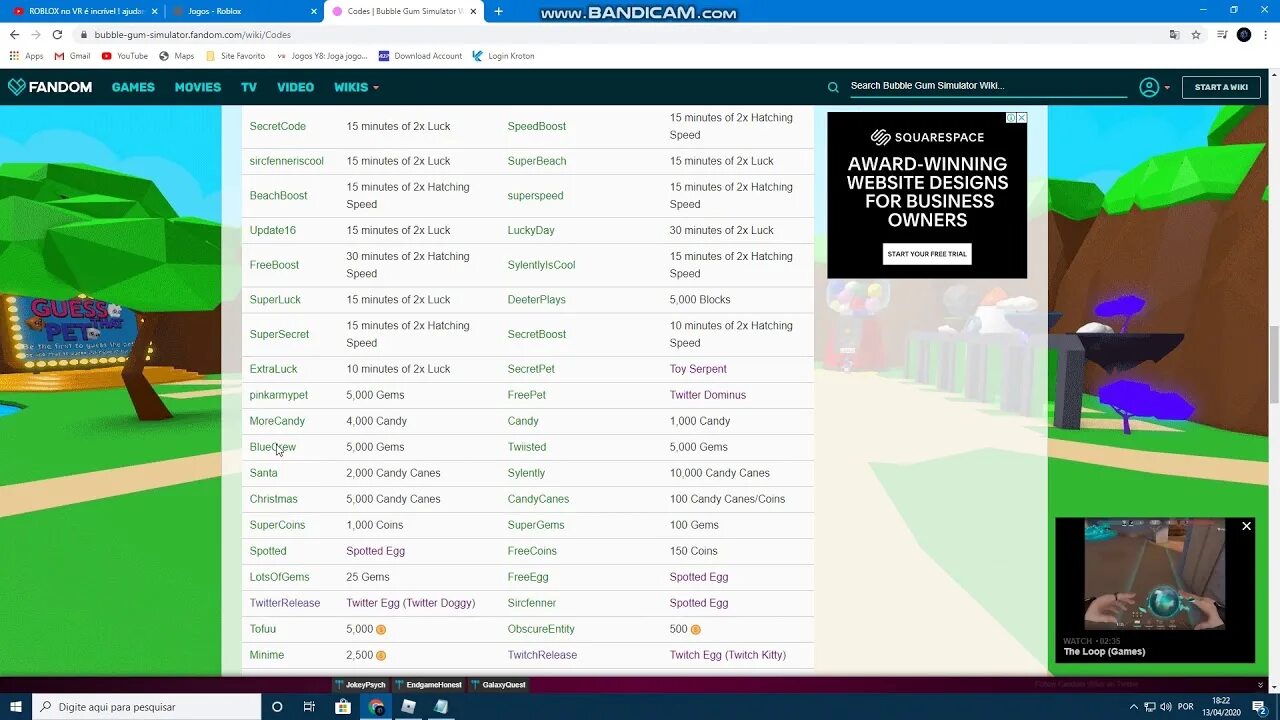Click the Spotted Egg link in Spotted row

pos(375,551)
